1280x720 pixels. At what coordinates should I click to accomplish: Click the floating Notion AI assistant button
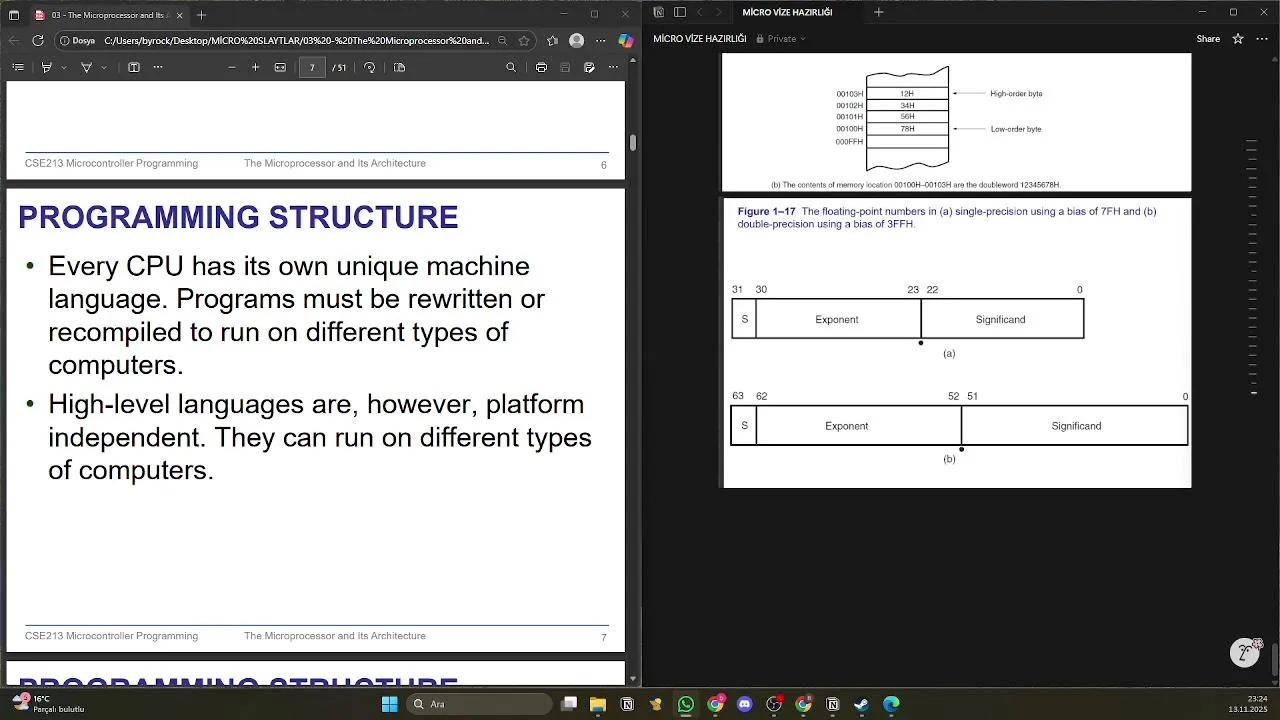pyautogui.click(x=1245, y=653)
